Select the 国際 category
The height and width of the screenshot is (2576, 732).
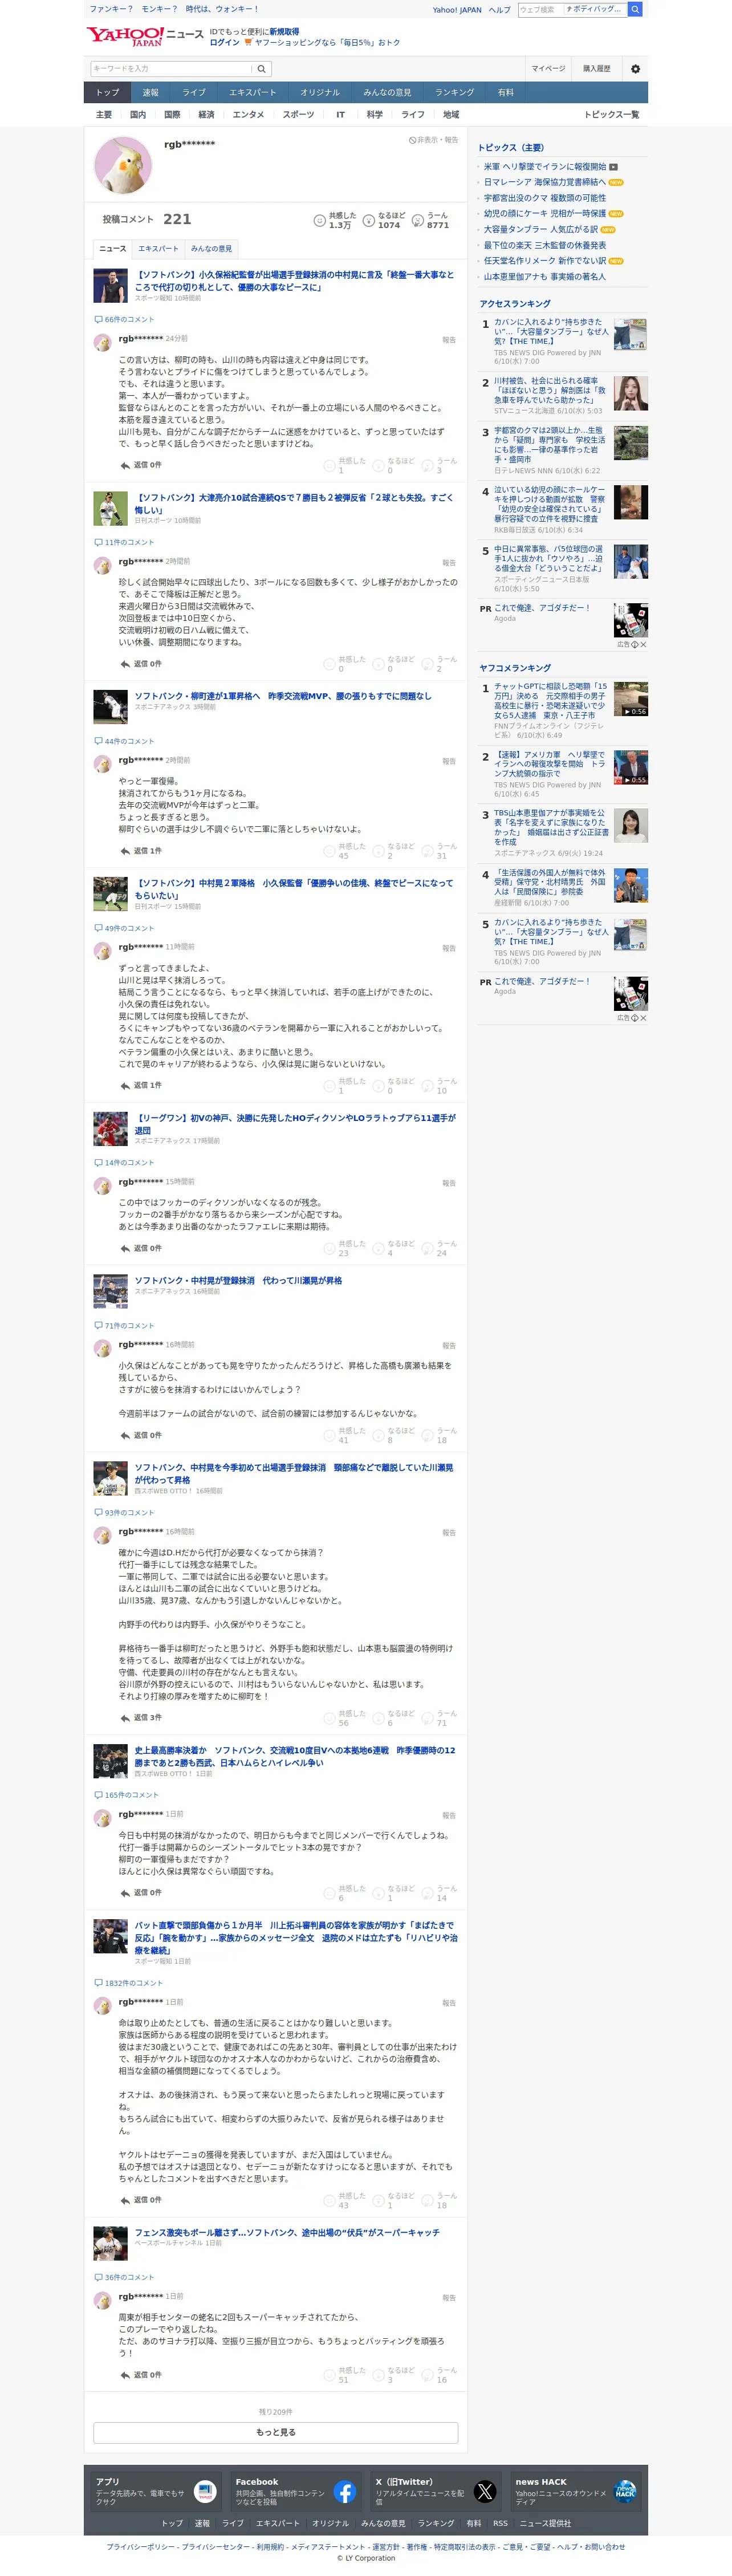coord(172,115)
